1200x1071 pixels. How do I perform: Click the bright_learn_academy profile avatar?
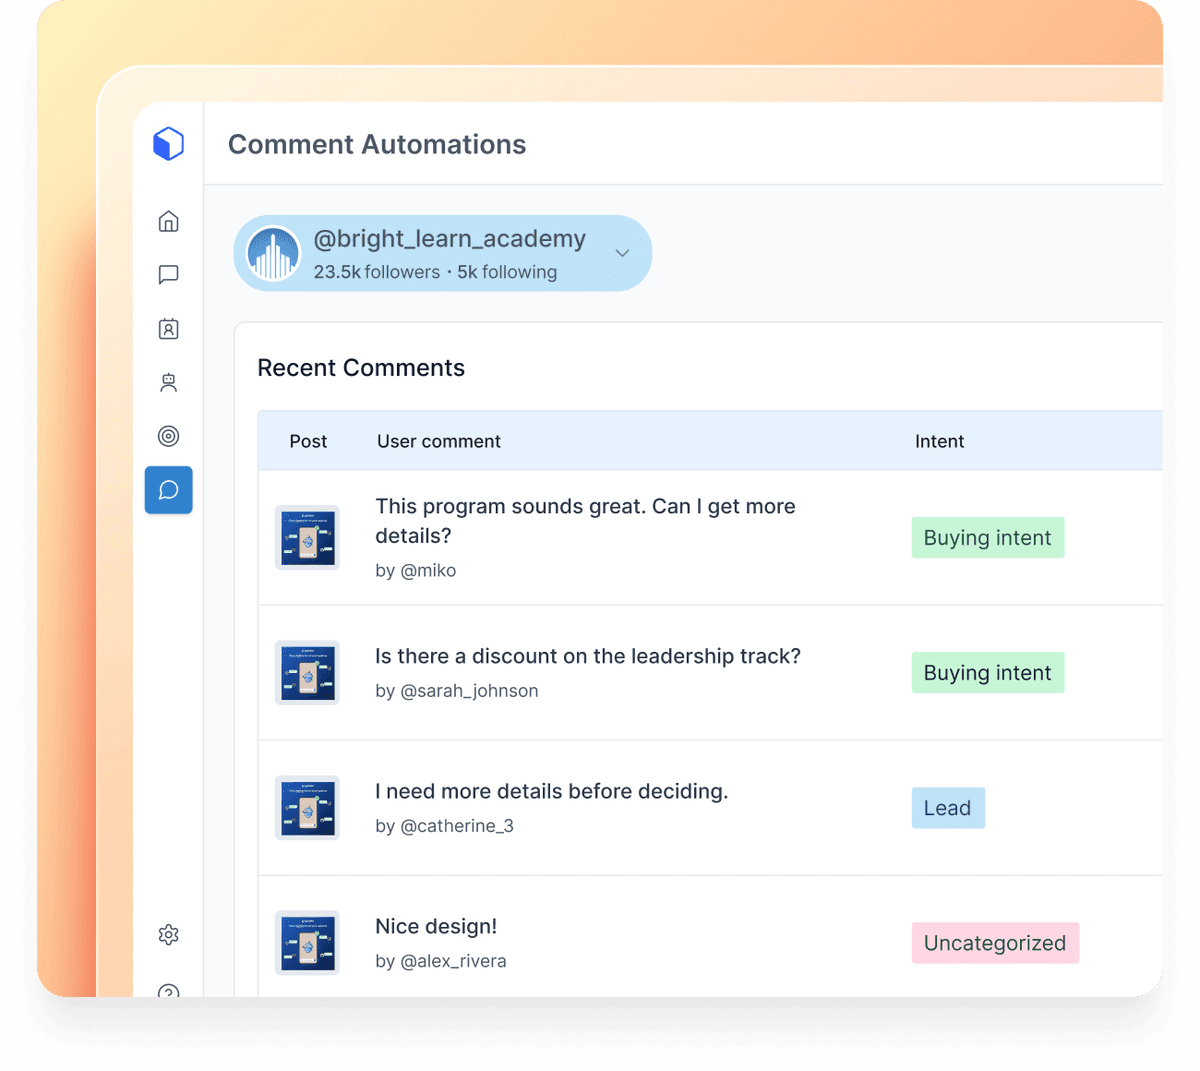pos(273,253)
